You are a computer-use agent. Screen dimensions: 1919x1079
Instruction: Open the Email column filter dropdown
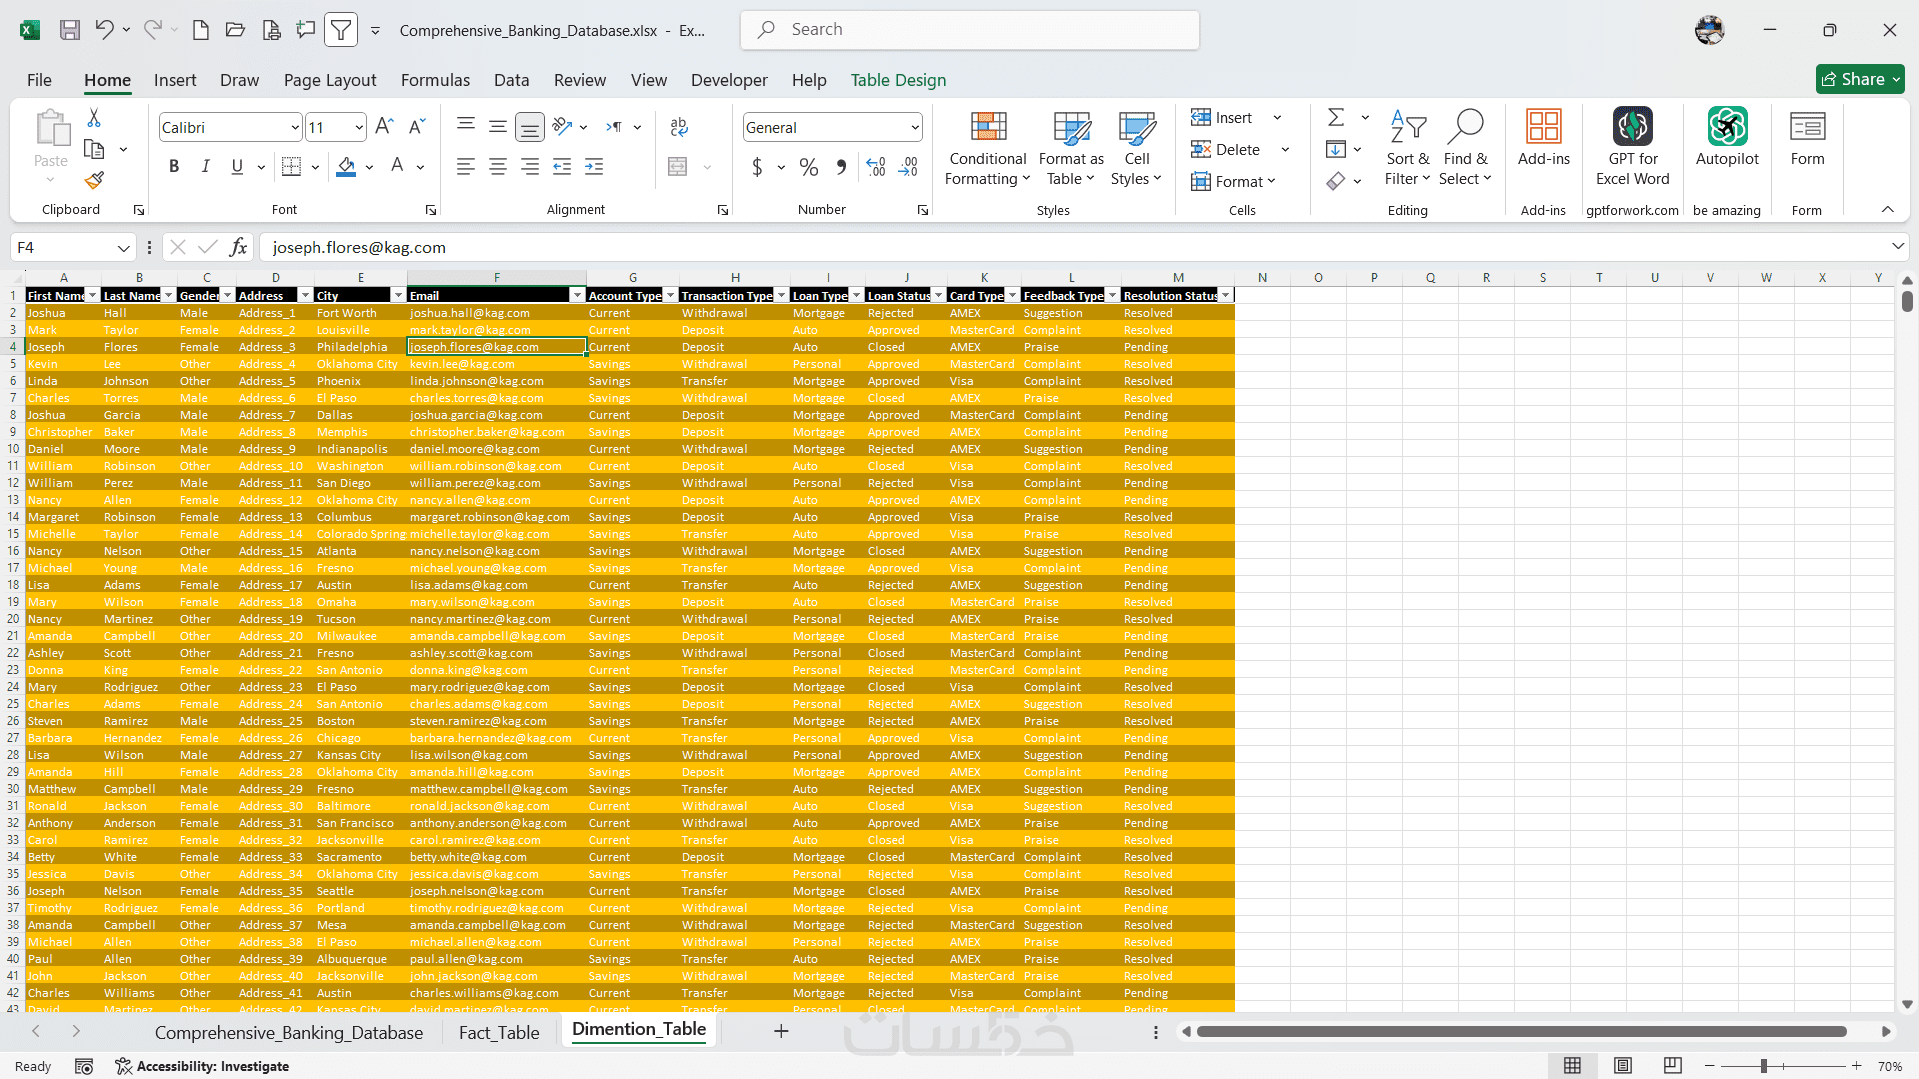click(577, 296)
